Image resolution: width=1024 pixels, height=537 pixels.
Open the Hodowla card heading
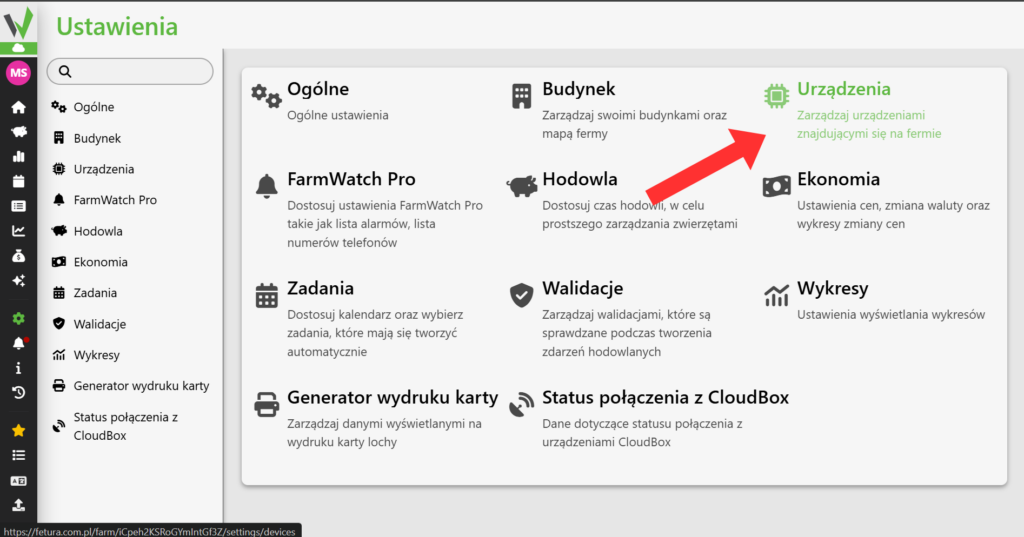580,179
